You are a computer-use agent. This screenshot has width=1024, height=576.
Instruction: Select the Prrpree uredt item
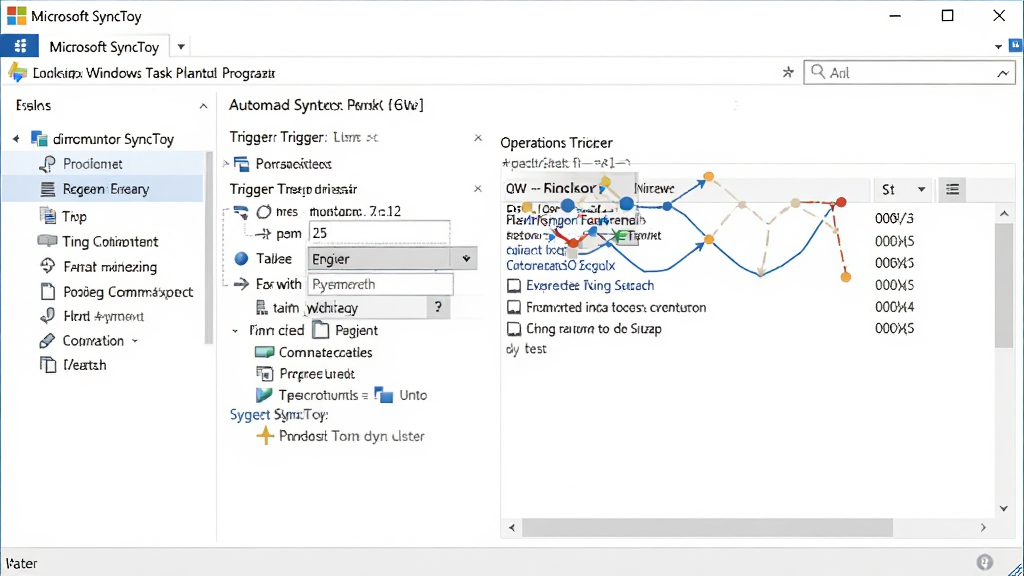tap(305, 374)
